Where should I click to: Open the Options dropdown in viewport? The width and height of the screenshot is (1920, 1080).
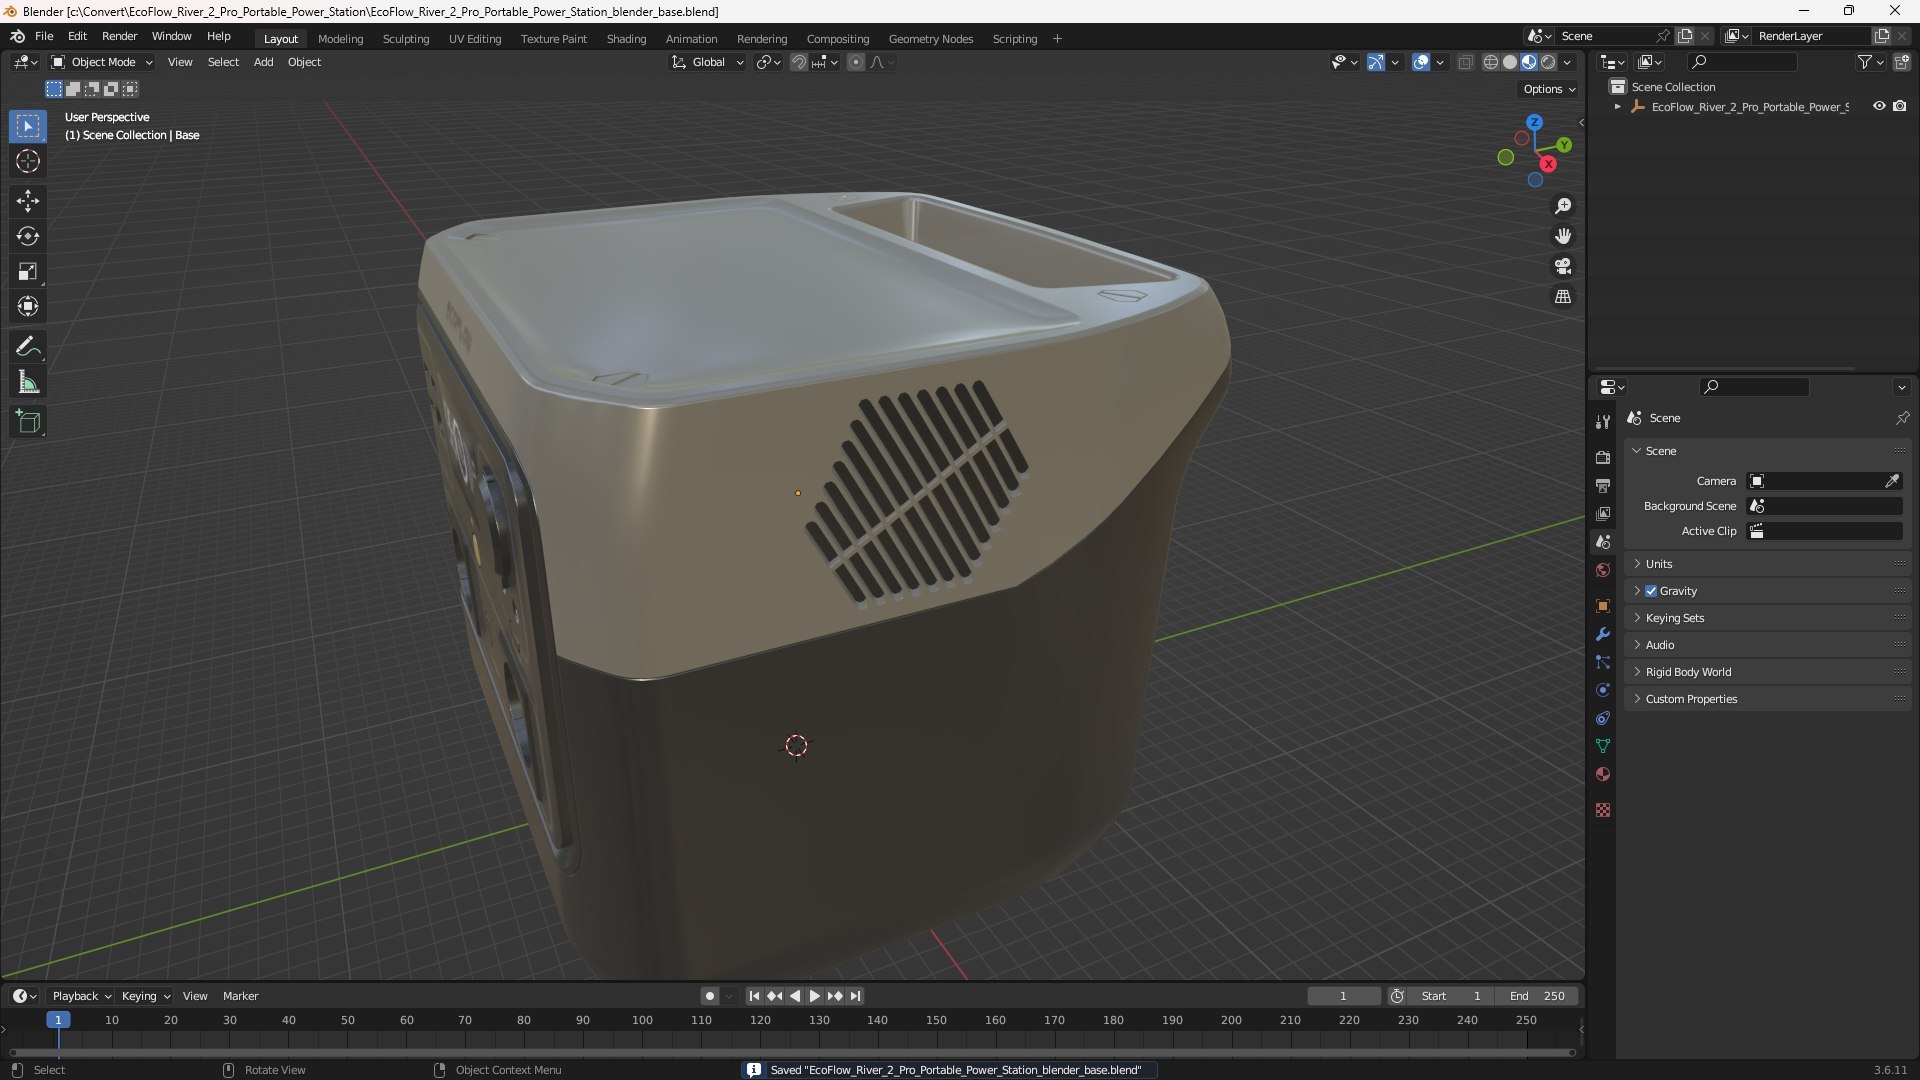(1548, 89)
